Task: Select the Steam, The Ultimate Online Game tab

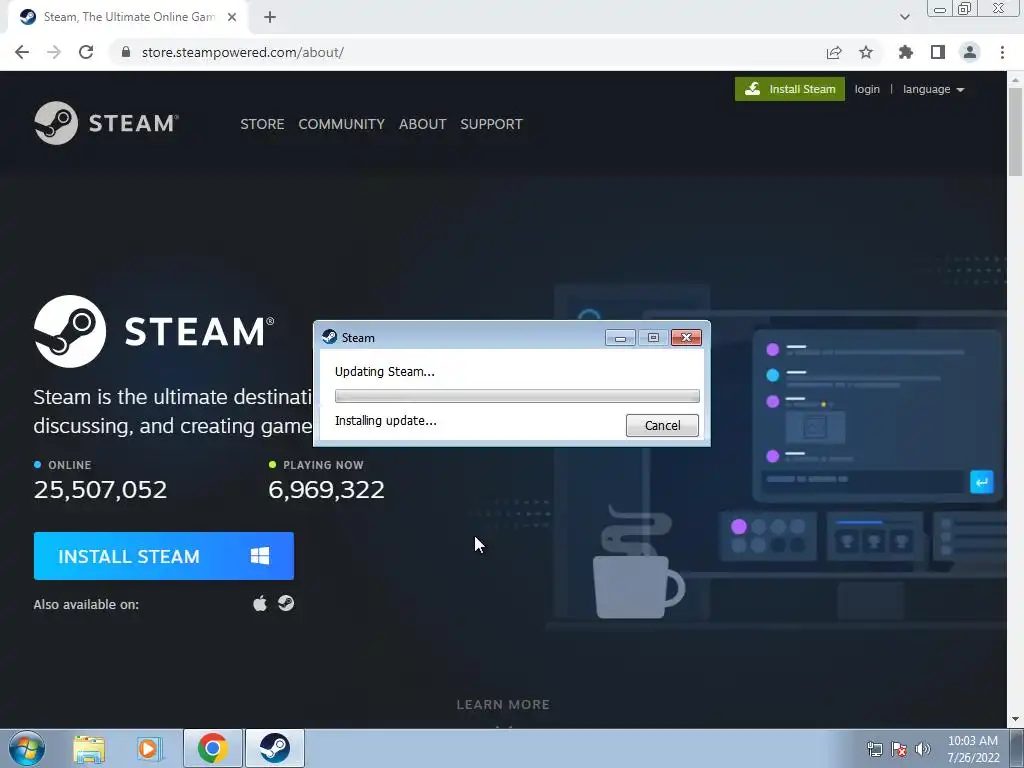Action: click(x=128, y=18)
